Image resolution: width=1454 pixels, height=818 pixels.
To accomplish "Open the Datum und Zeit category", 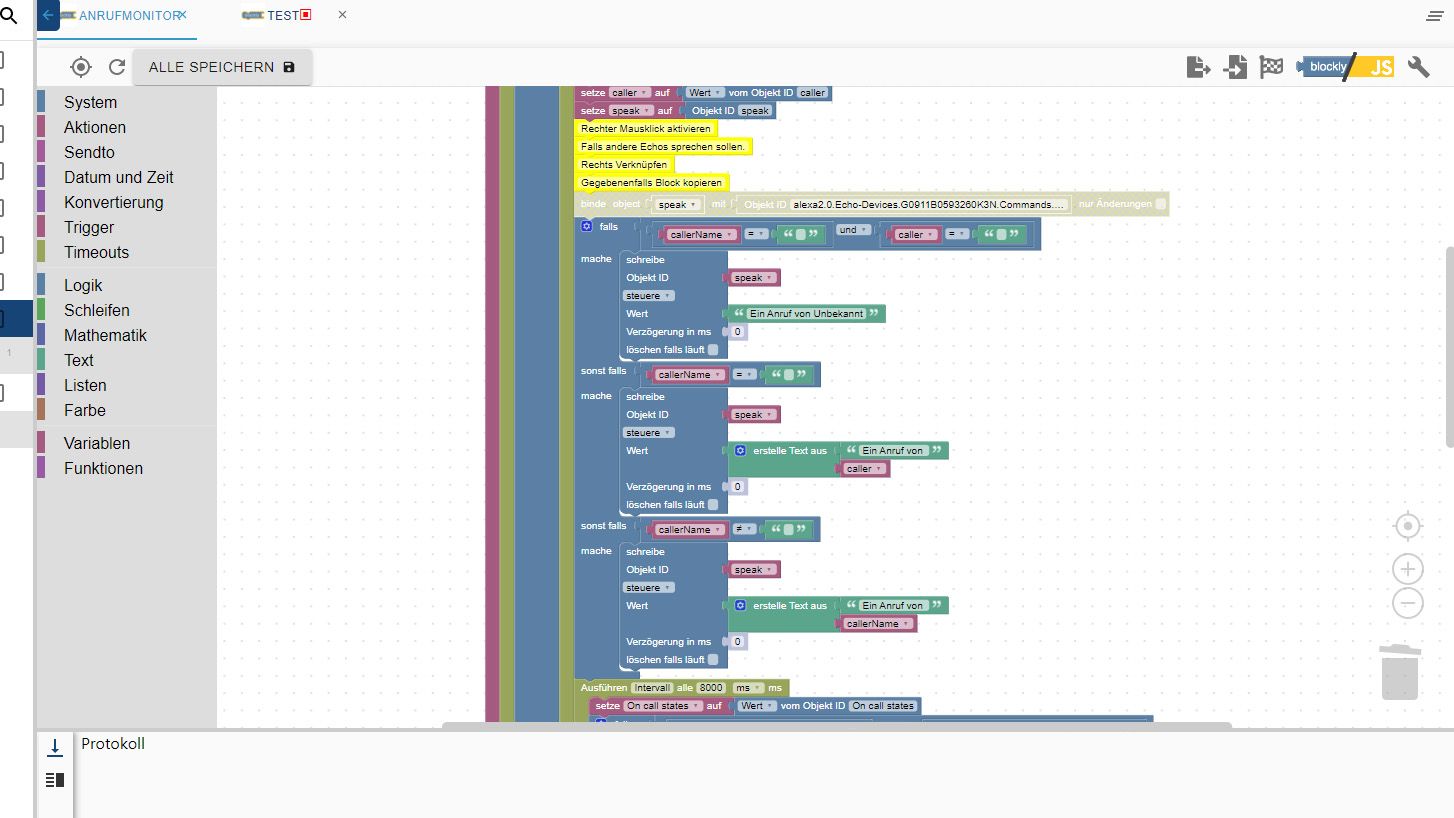I will point(119,177).
